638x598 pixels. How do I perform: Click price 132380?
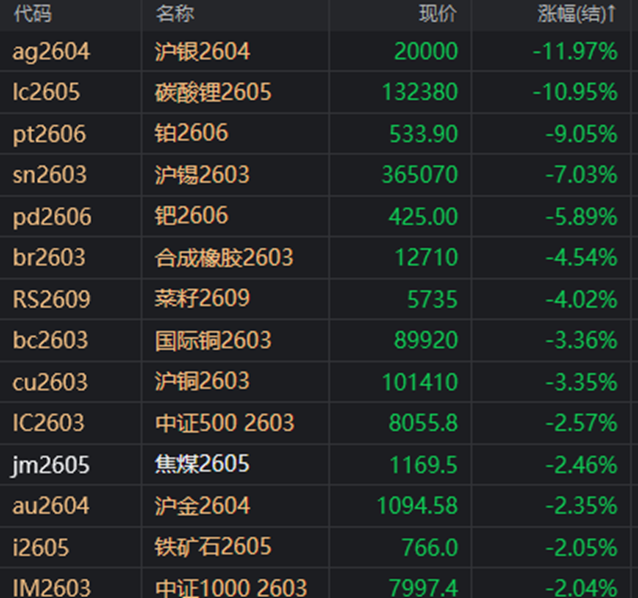(x=420, y=92)
